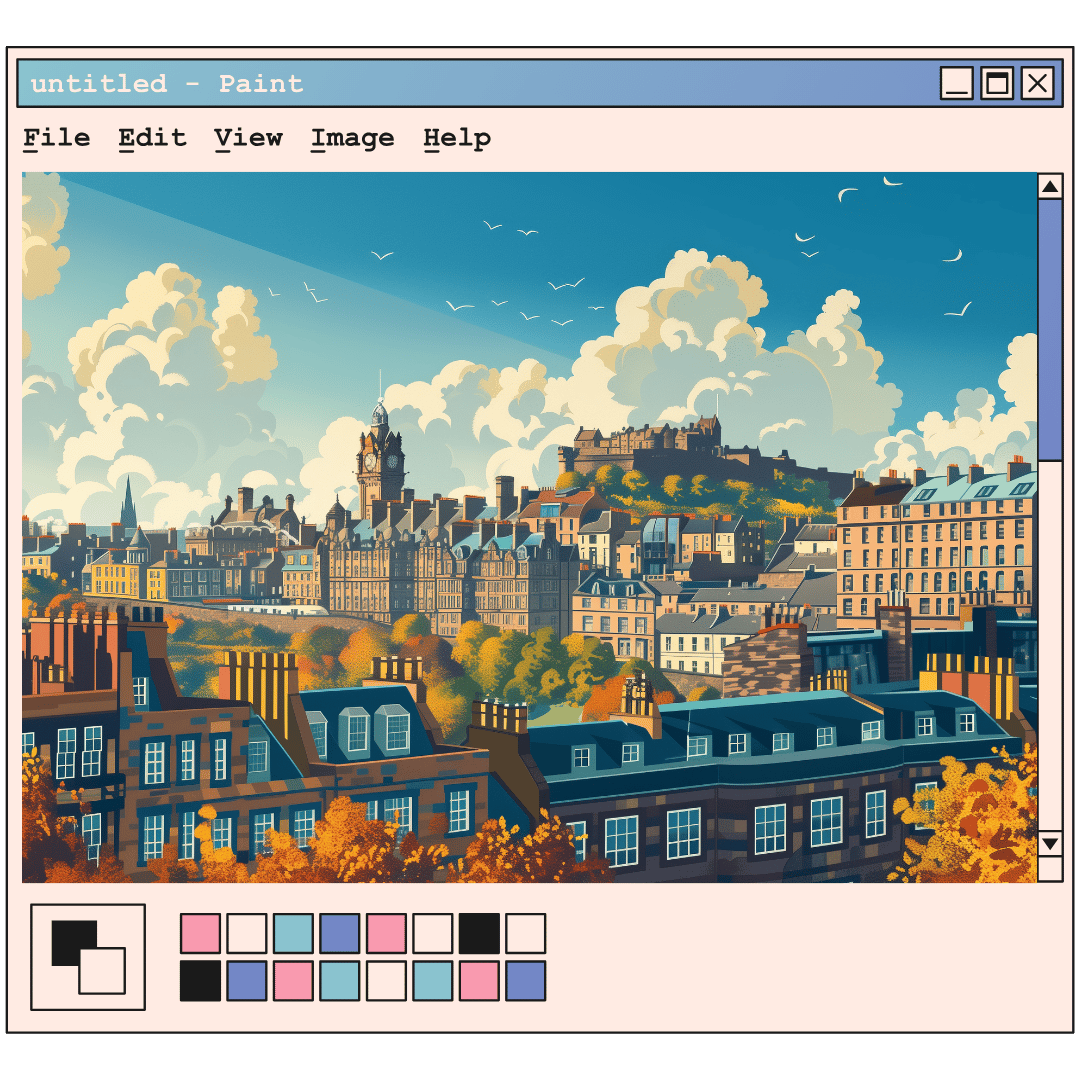This screenshot has width=1080, height=1080.
Task: Open the File menu
Action: pyautogui.click(x=56, y=138)
